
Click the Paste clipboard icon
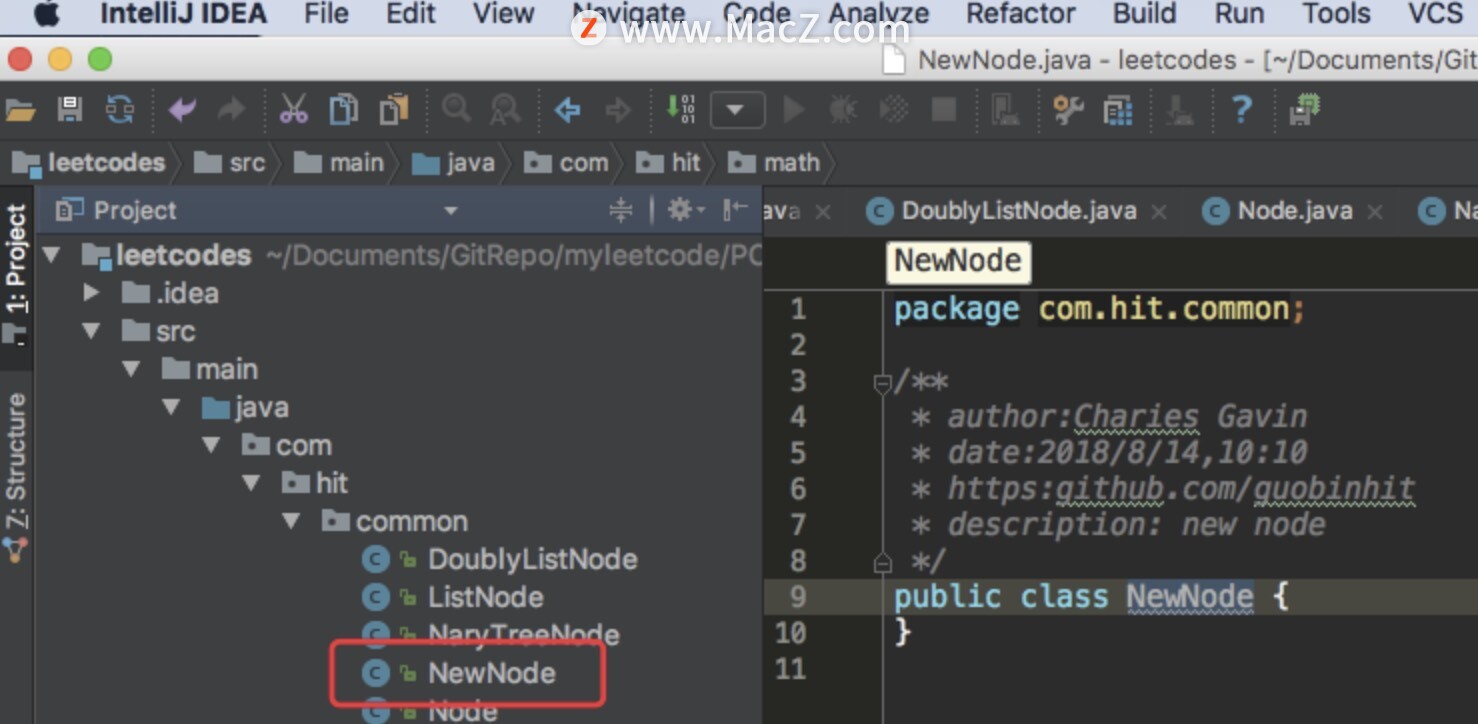coord(393,109)
